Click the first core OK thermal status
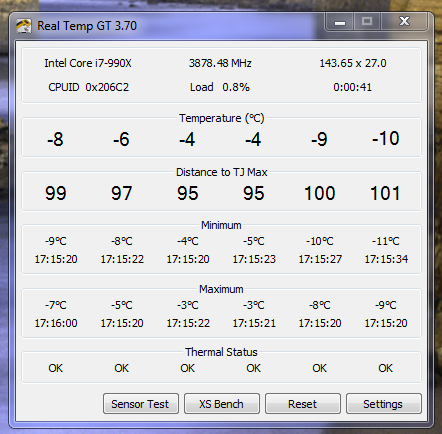The width and height of the screenshot is (442, 434). click(x=55, y=368)
